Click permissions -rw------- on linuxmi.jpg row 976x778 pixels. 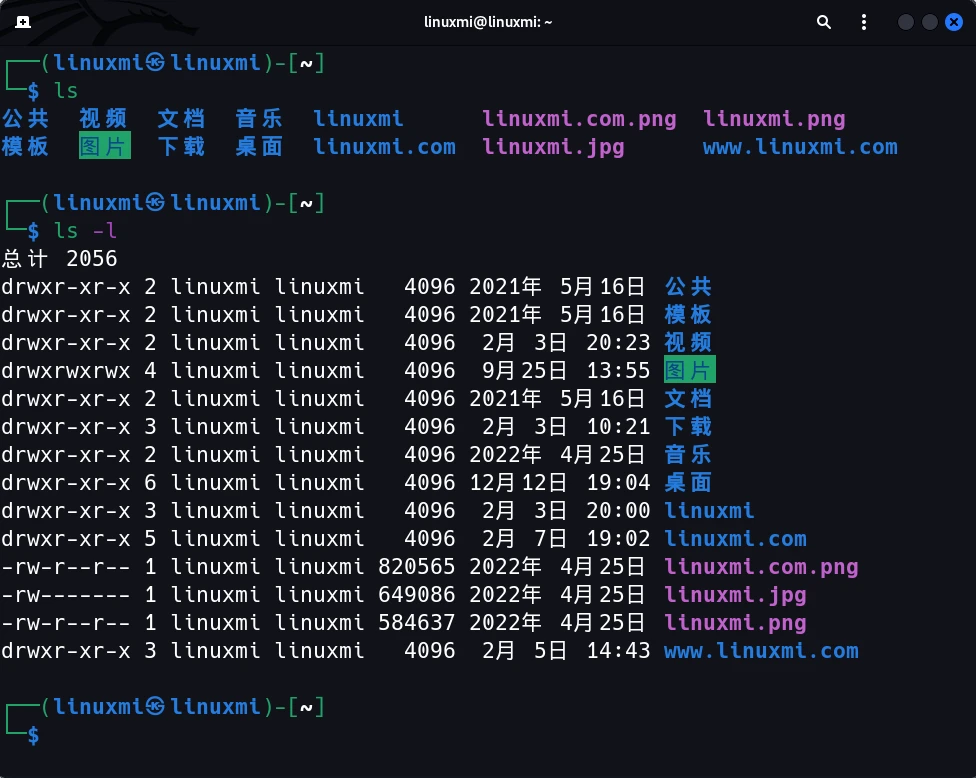(x=66, y=594)
